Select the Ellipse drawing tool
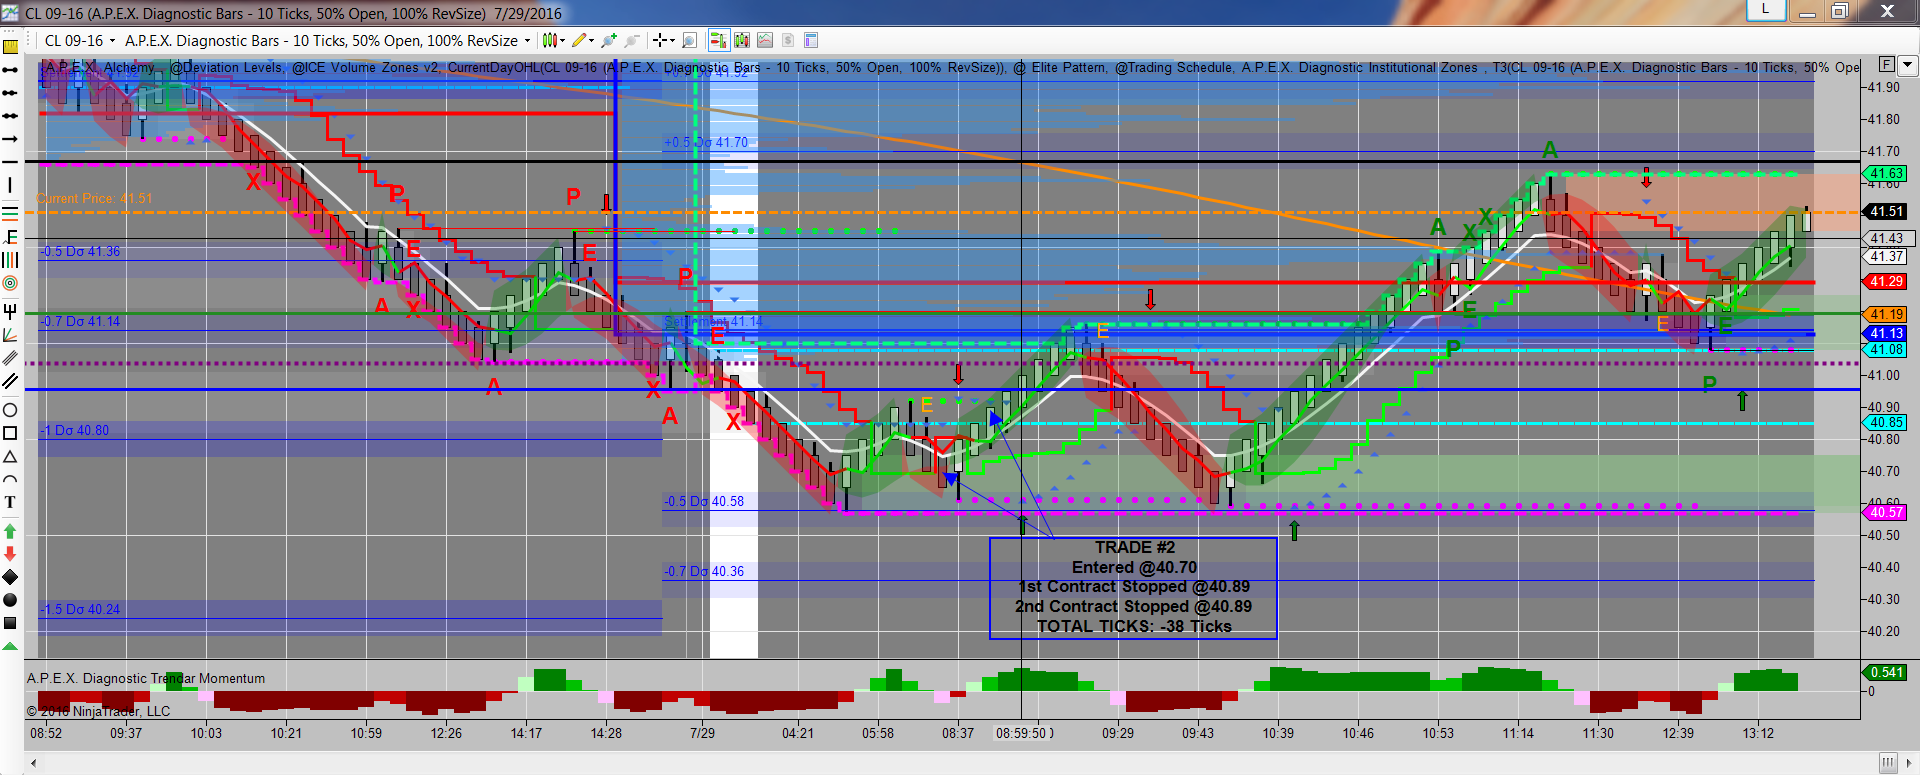This screenshot has width=1920, height=775. 10,410
